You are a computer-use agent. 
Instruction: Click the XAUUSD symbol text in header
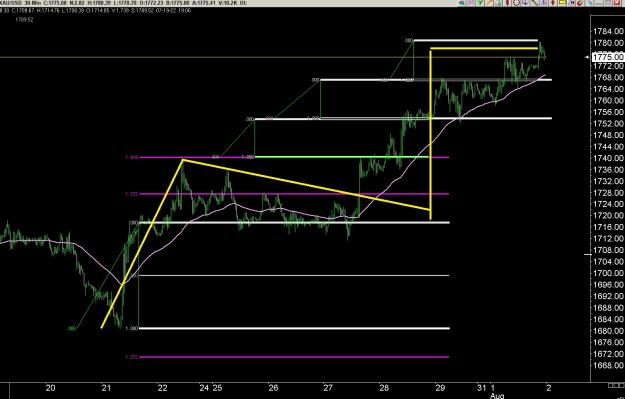[x=11, y=3]
